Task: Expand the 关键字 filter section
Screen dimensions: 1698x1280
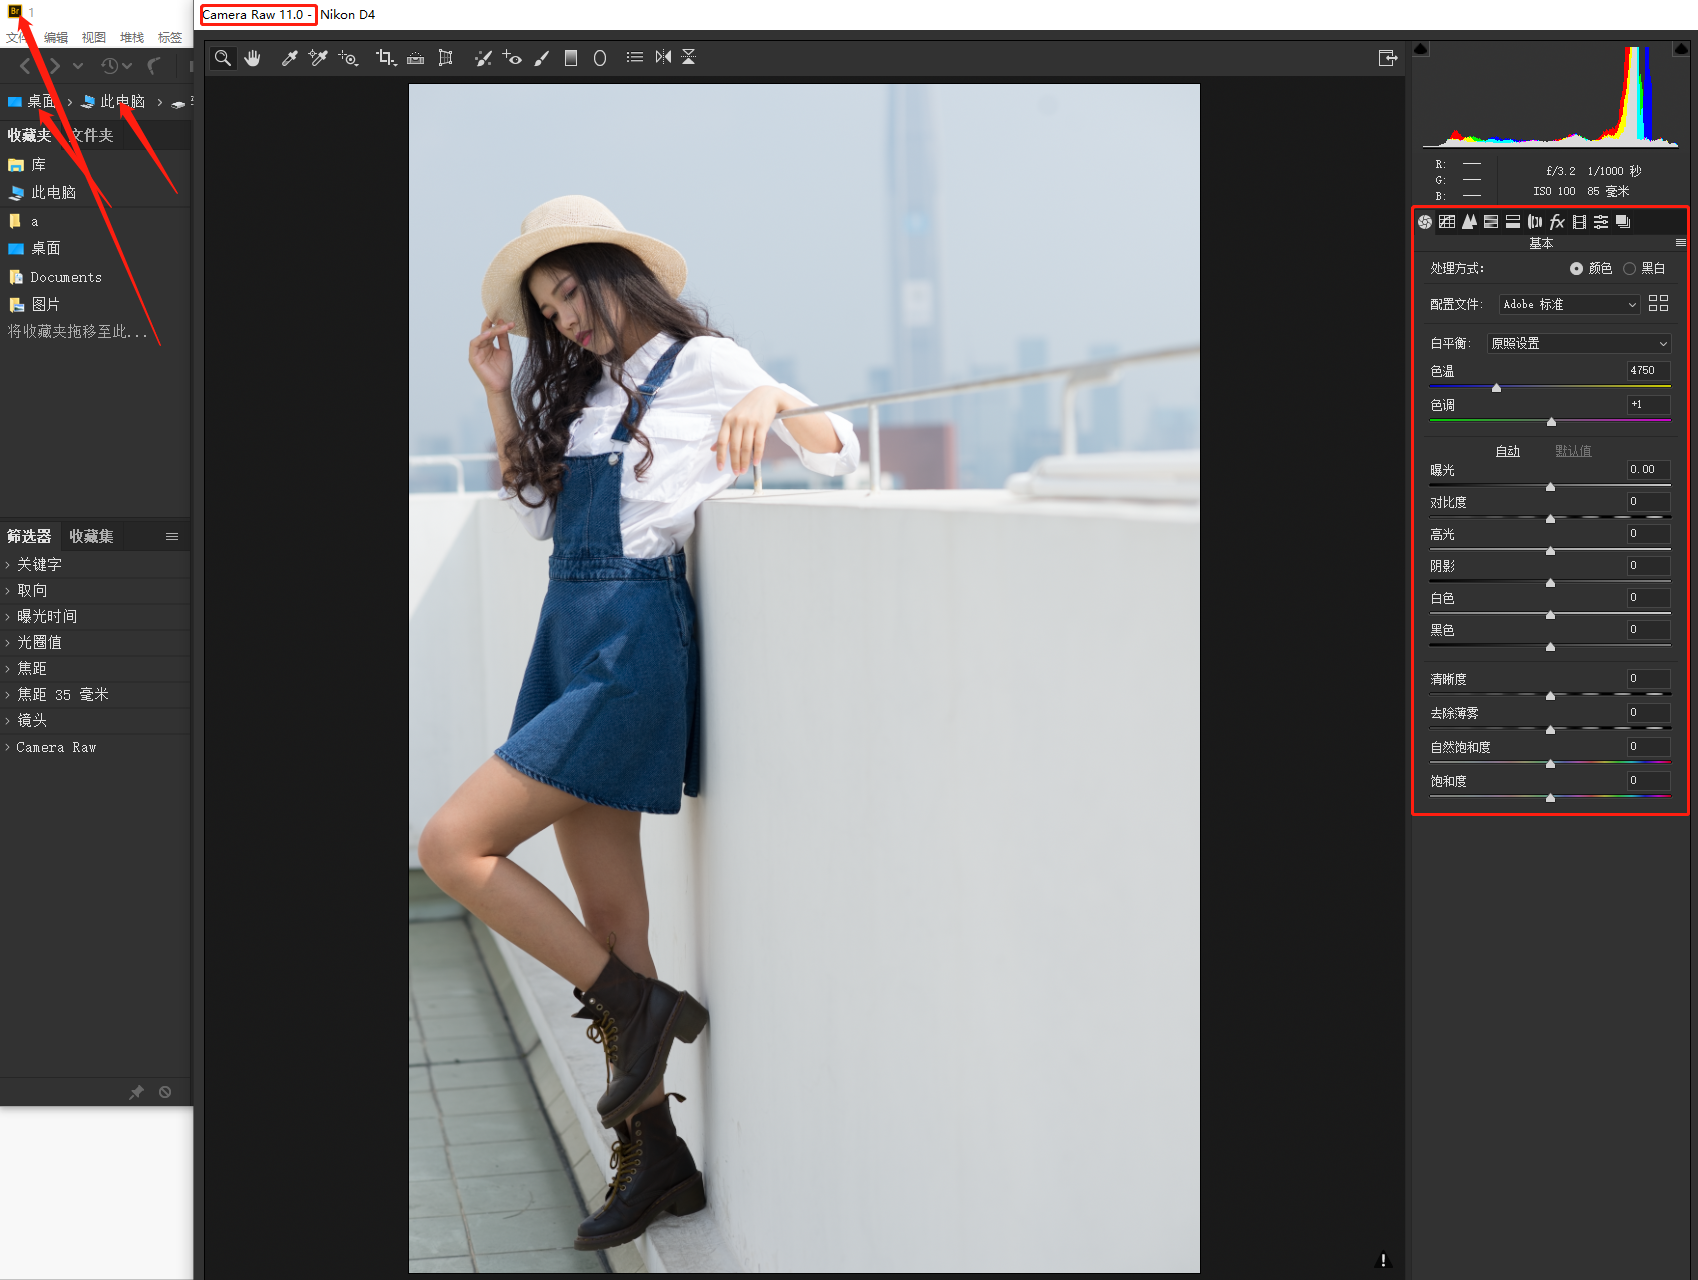Action: pos(38,565)
